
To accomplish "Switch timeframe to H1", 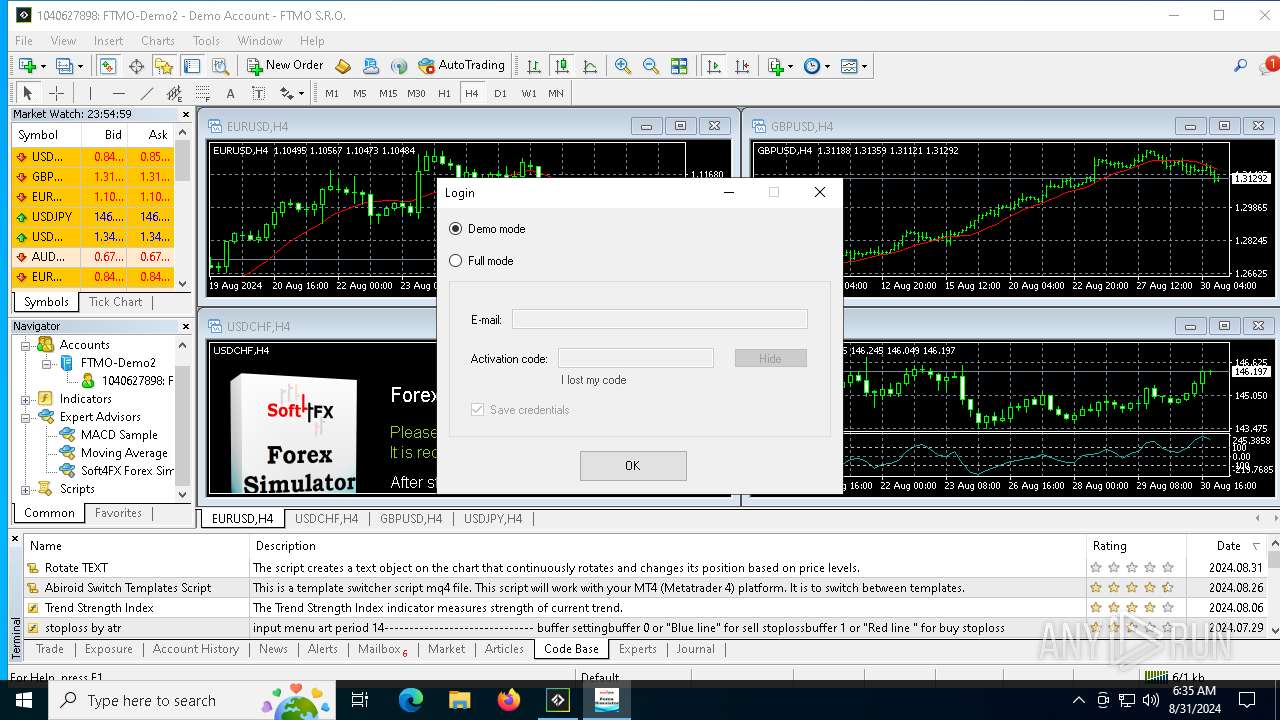I will [x=444, y=93].
